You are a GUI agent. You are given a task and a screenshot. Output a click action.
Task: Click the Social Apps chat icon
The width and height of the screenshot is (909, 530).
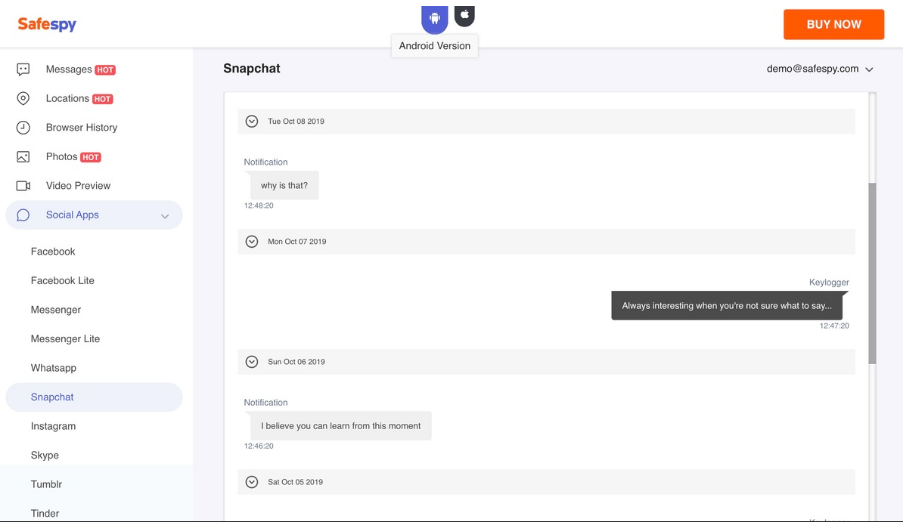point(23,215)
